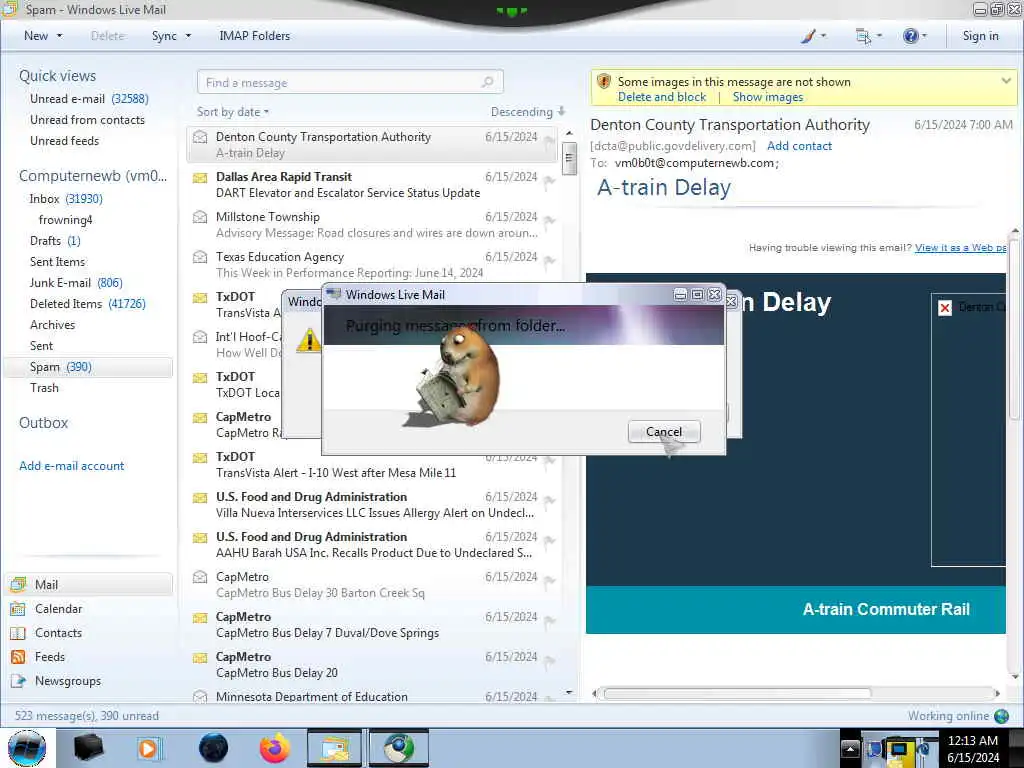The width and height of the screenshot is (1024, 768).
Task: Click unread envelope icon for Villa Nueva message
Action: click(x=200, y=498)
